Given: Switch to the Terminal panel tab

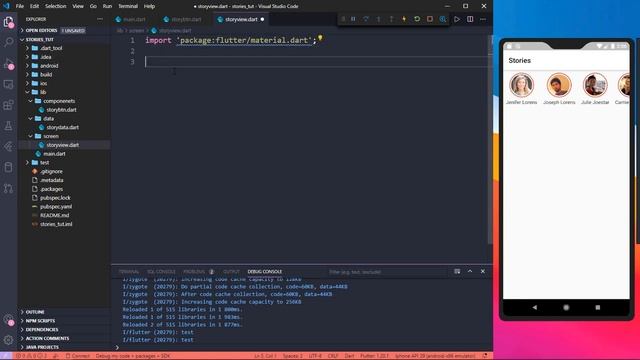Looking at the screenshot, I should [129, 271].
